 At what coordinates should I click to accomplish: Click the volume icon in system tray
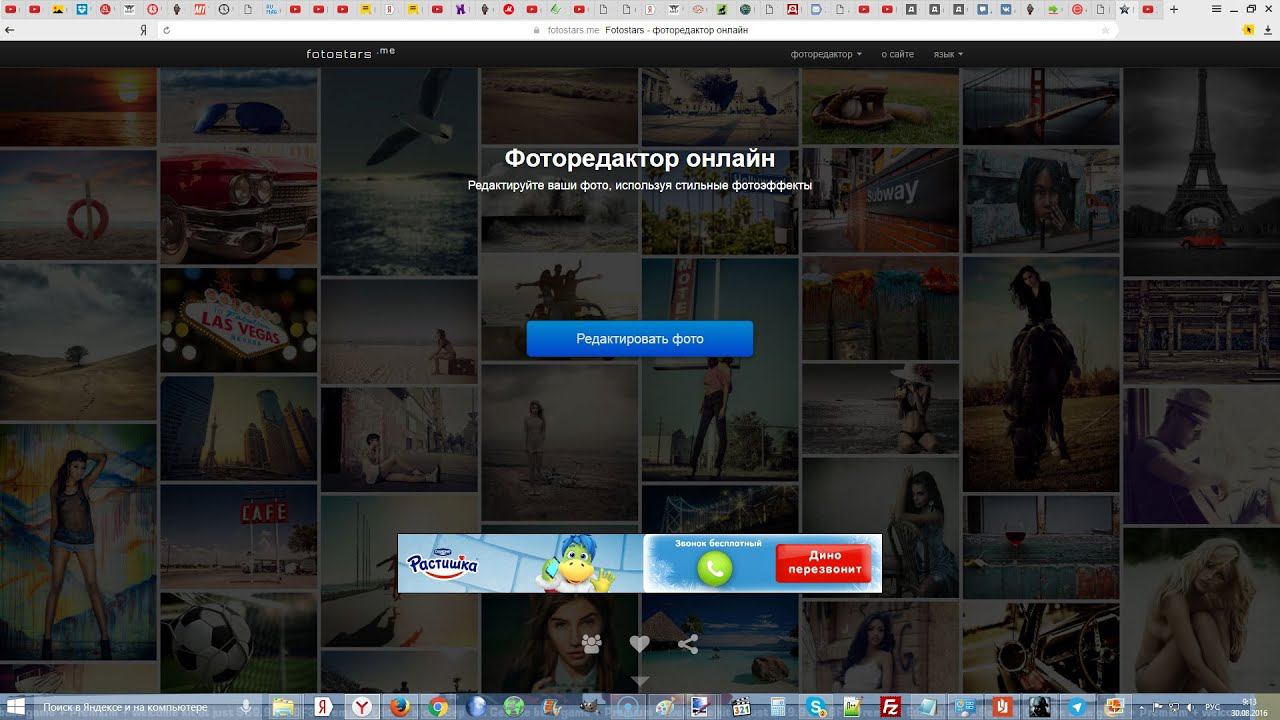[x=1190, y=707]
